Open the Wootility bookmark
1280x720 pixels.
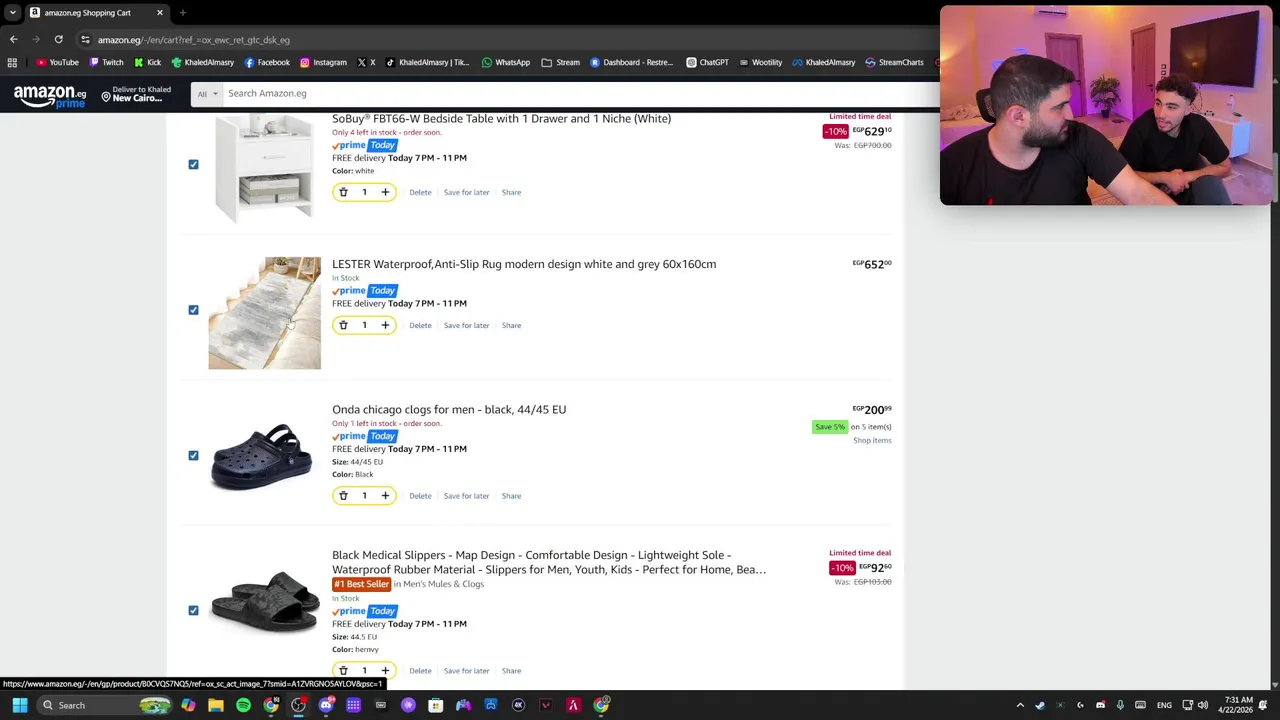pos(760,62)
